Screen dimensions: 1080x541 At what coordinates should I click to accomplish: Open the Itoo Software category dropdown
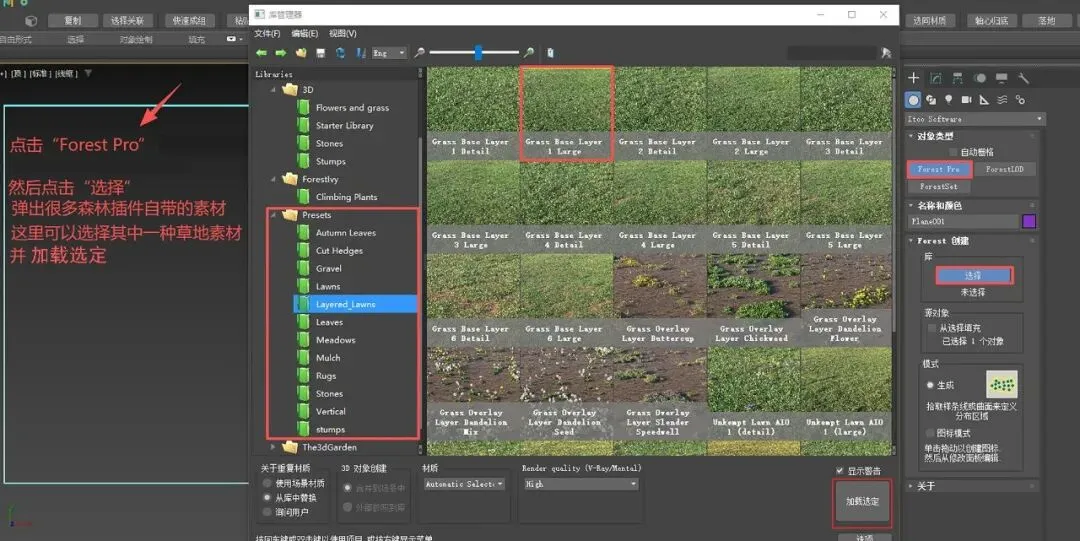point(975,119)
